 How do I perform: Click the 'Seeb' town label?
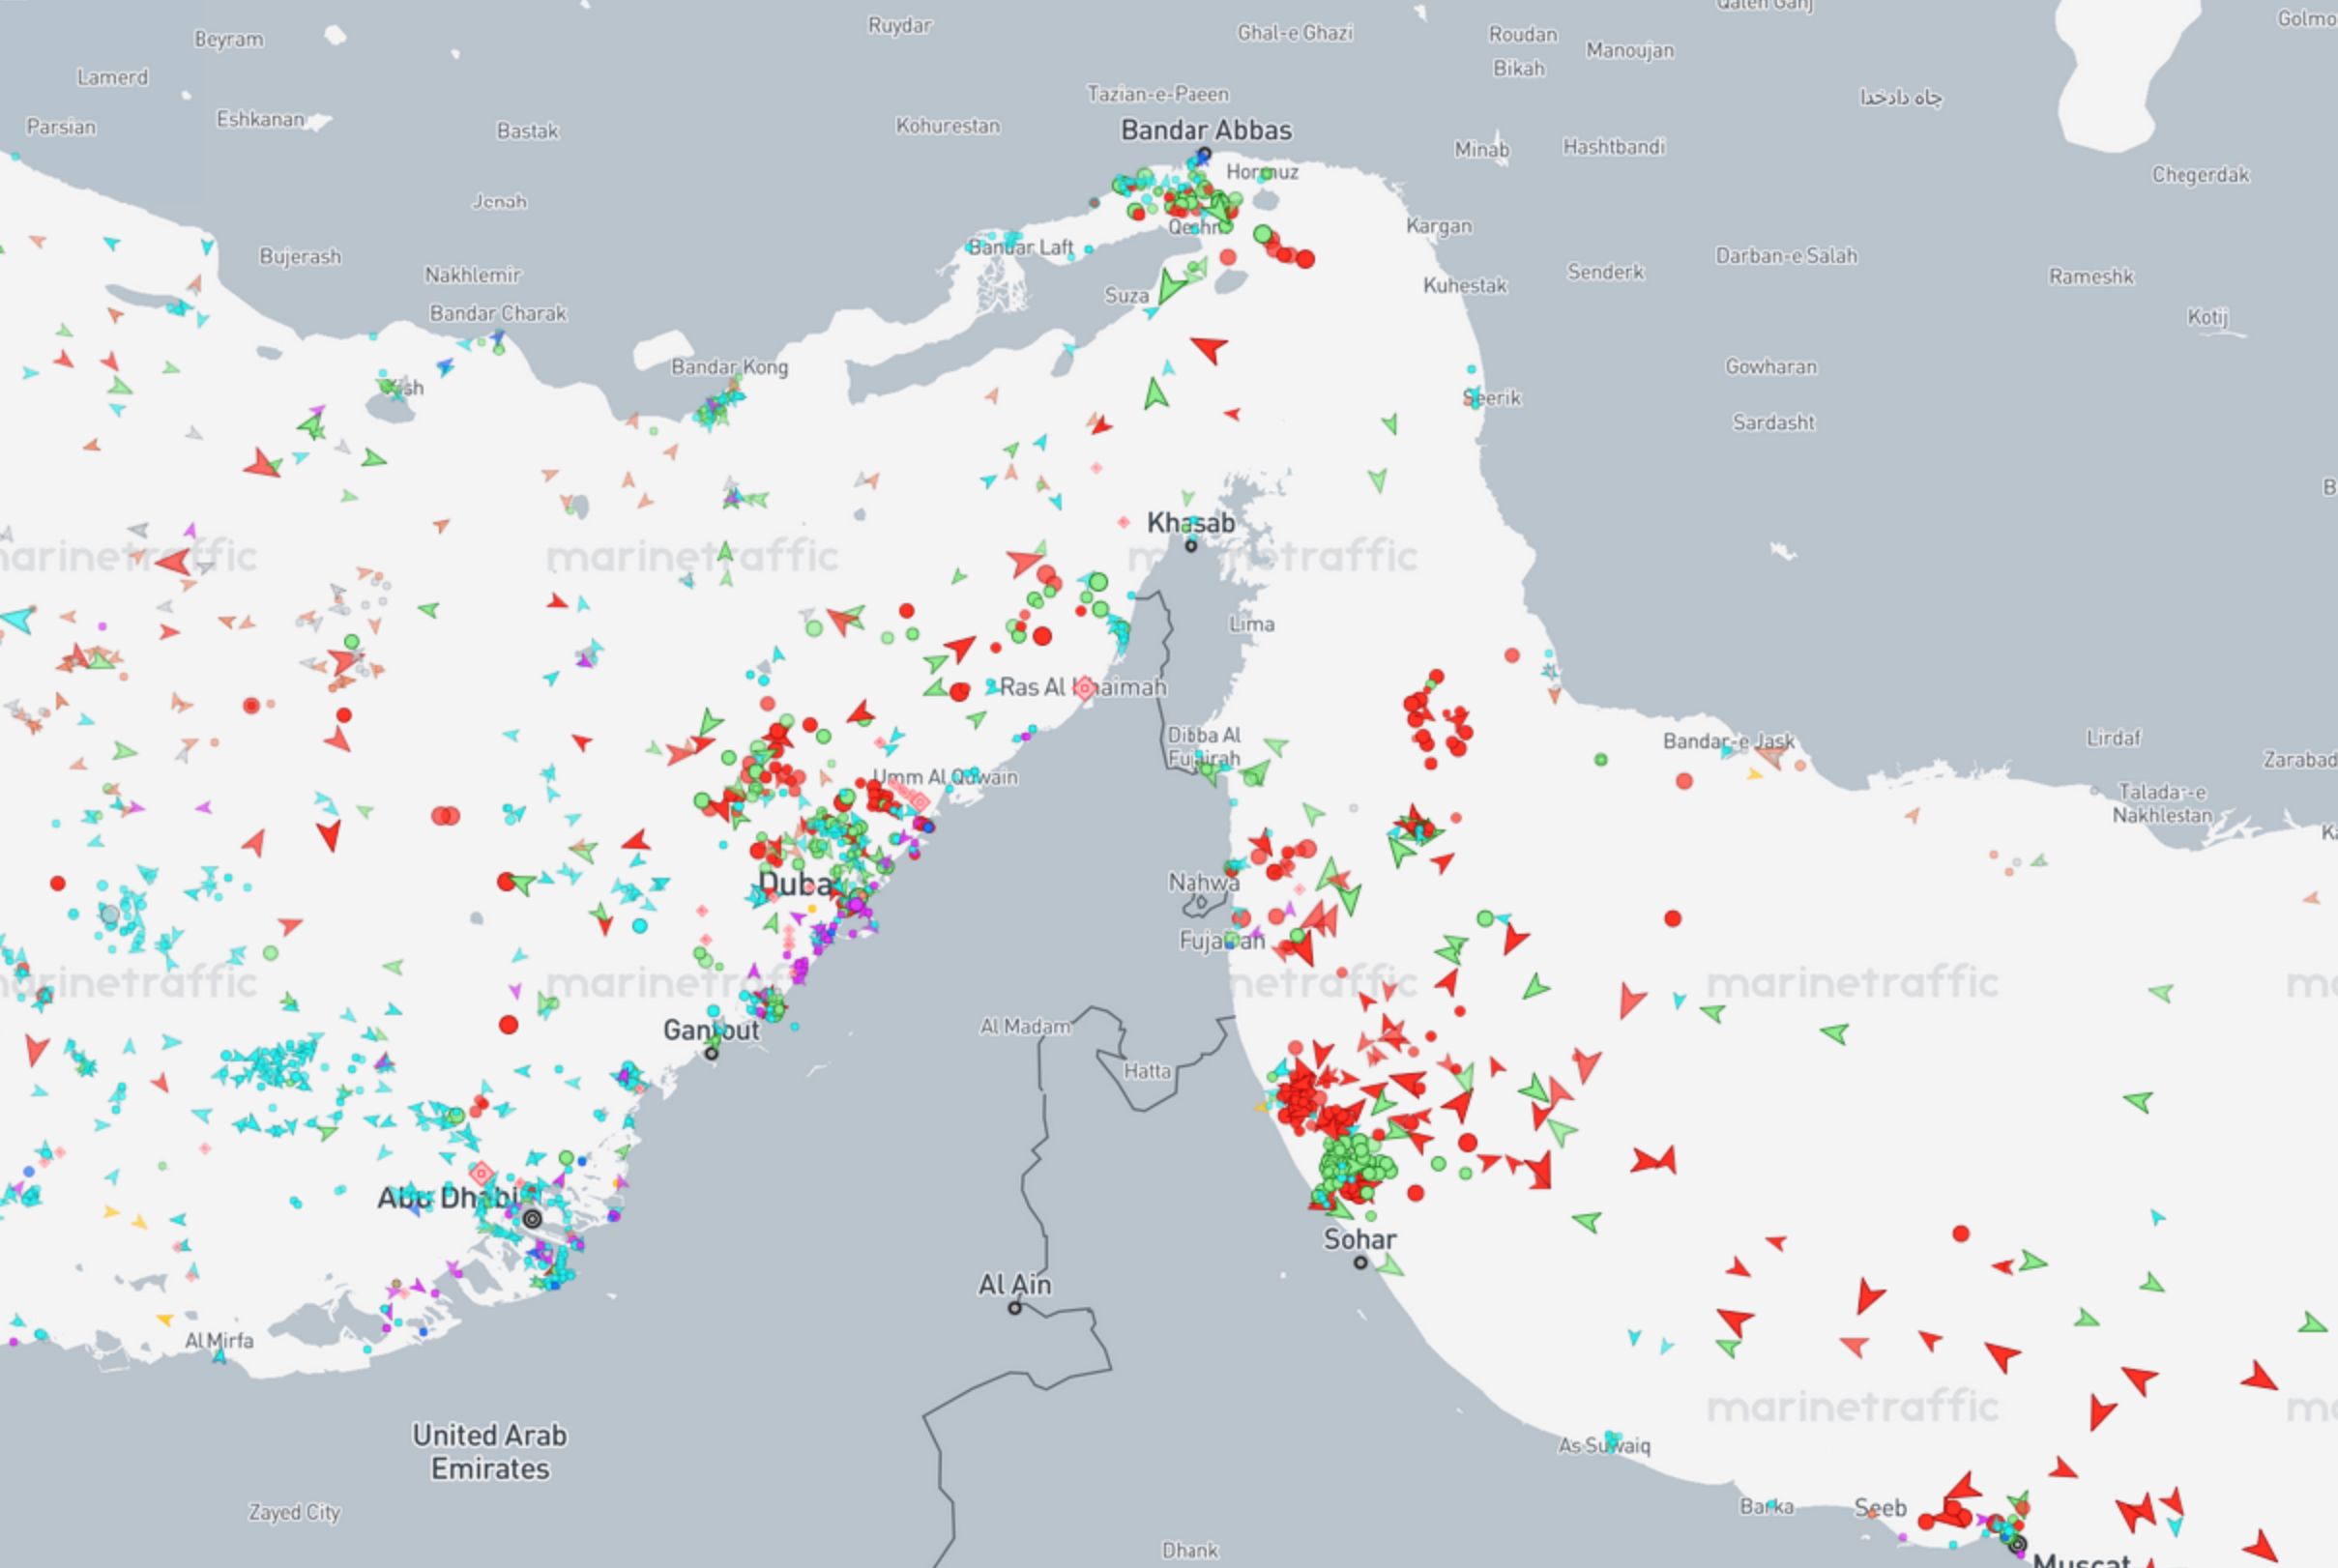coord(1881,1507)
